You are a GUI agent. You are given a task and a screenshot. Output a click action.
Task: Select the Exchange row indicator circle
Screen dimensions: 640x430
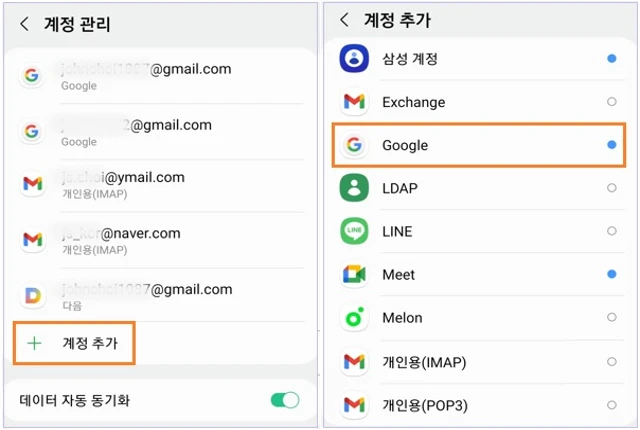611,102
